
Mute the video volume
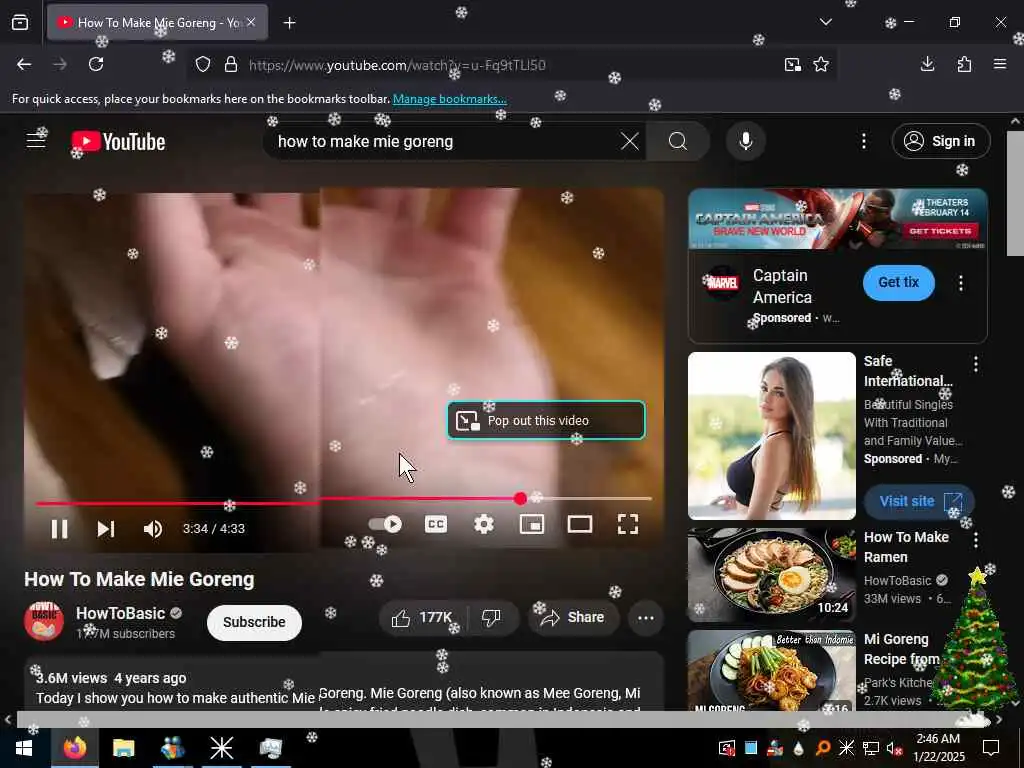(x=153, y=528)
